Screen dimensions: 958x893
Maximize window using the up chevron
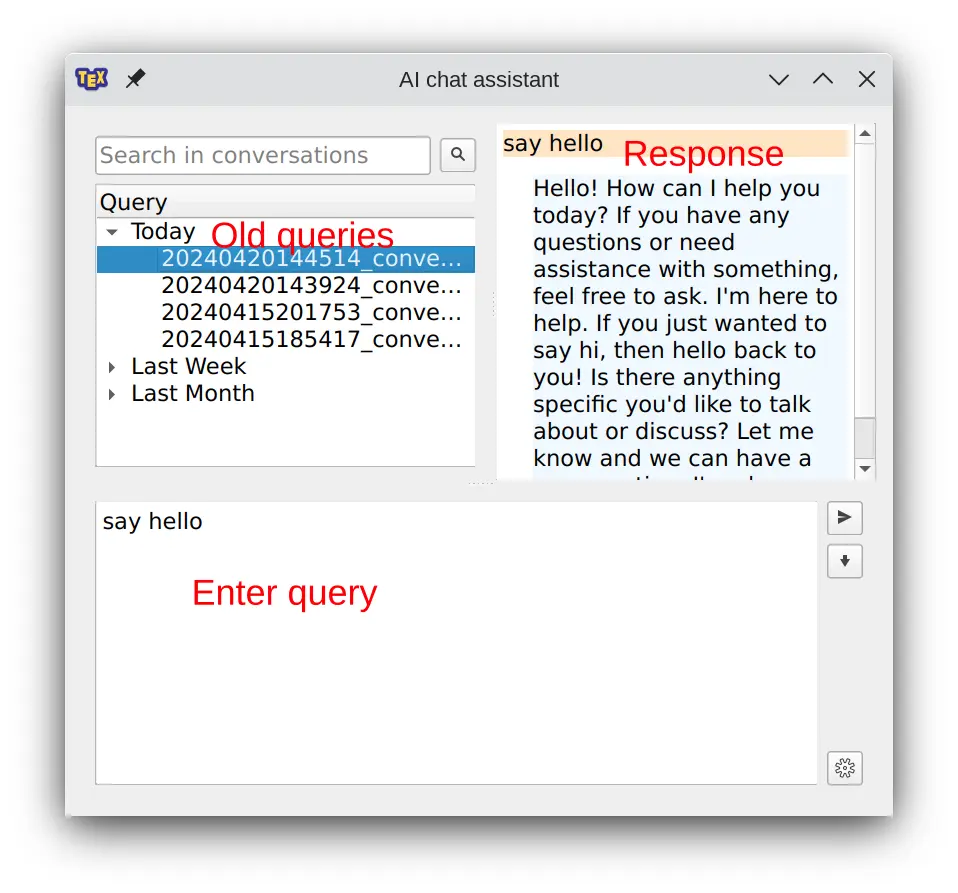[823, 80]
